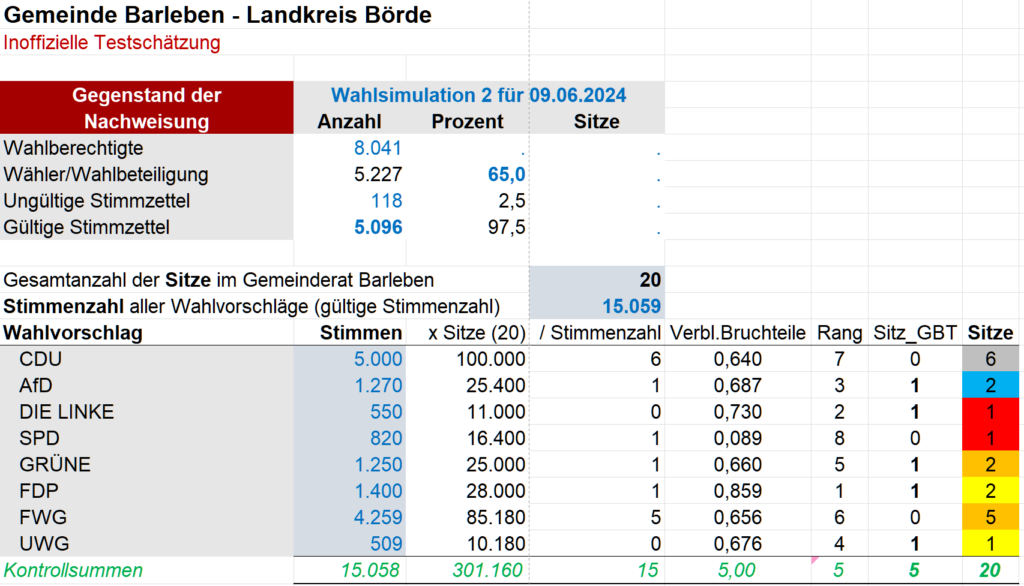Click the SPD product value 16.400
This screenshot has width=1024, height=586.
[496, 438]
